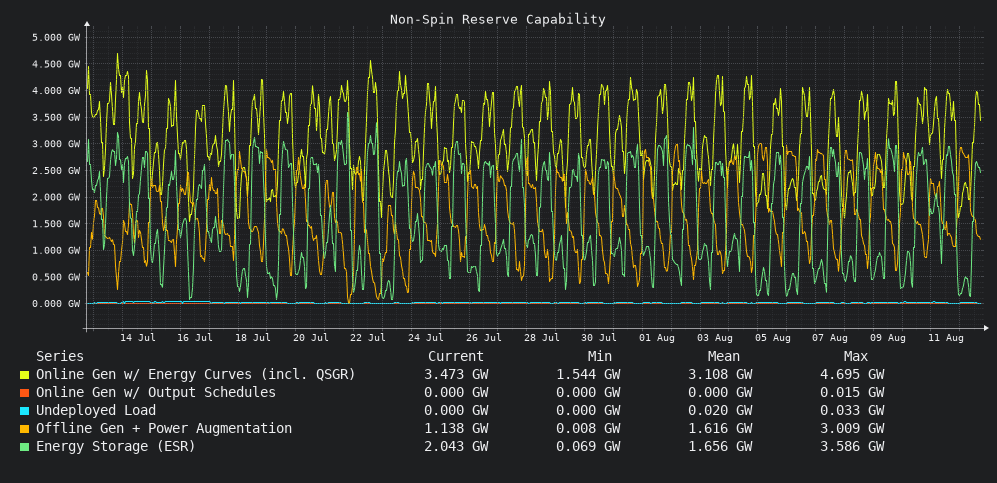The image size is (997, 483).
Task: Click the amber Offline Gen + Power Augmentation swatch
Action: 25,428
